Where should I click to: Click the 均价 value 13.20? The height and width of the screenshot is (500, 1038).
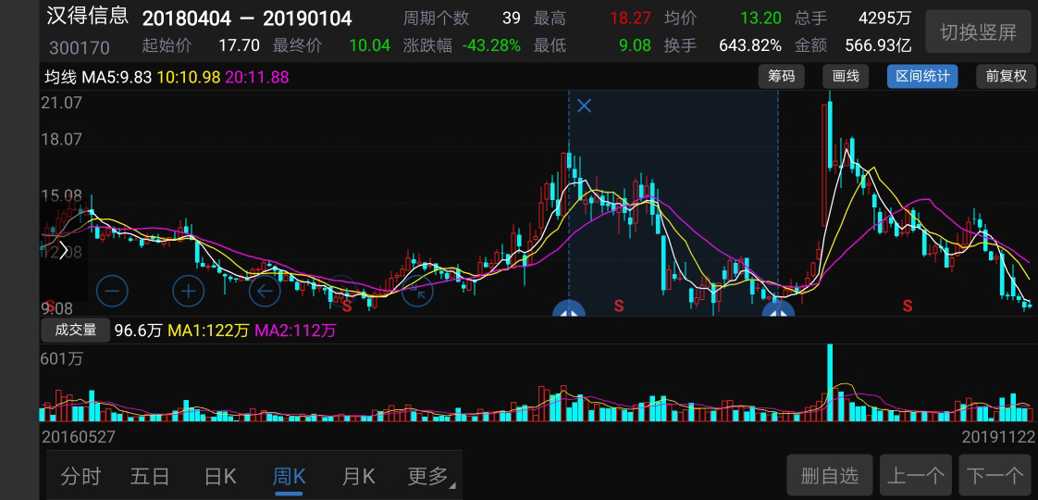click(760, 18)
